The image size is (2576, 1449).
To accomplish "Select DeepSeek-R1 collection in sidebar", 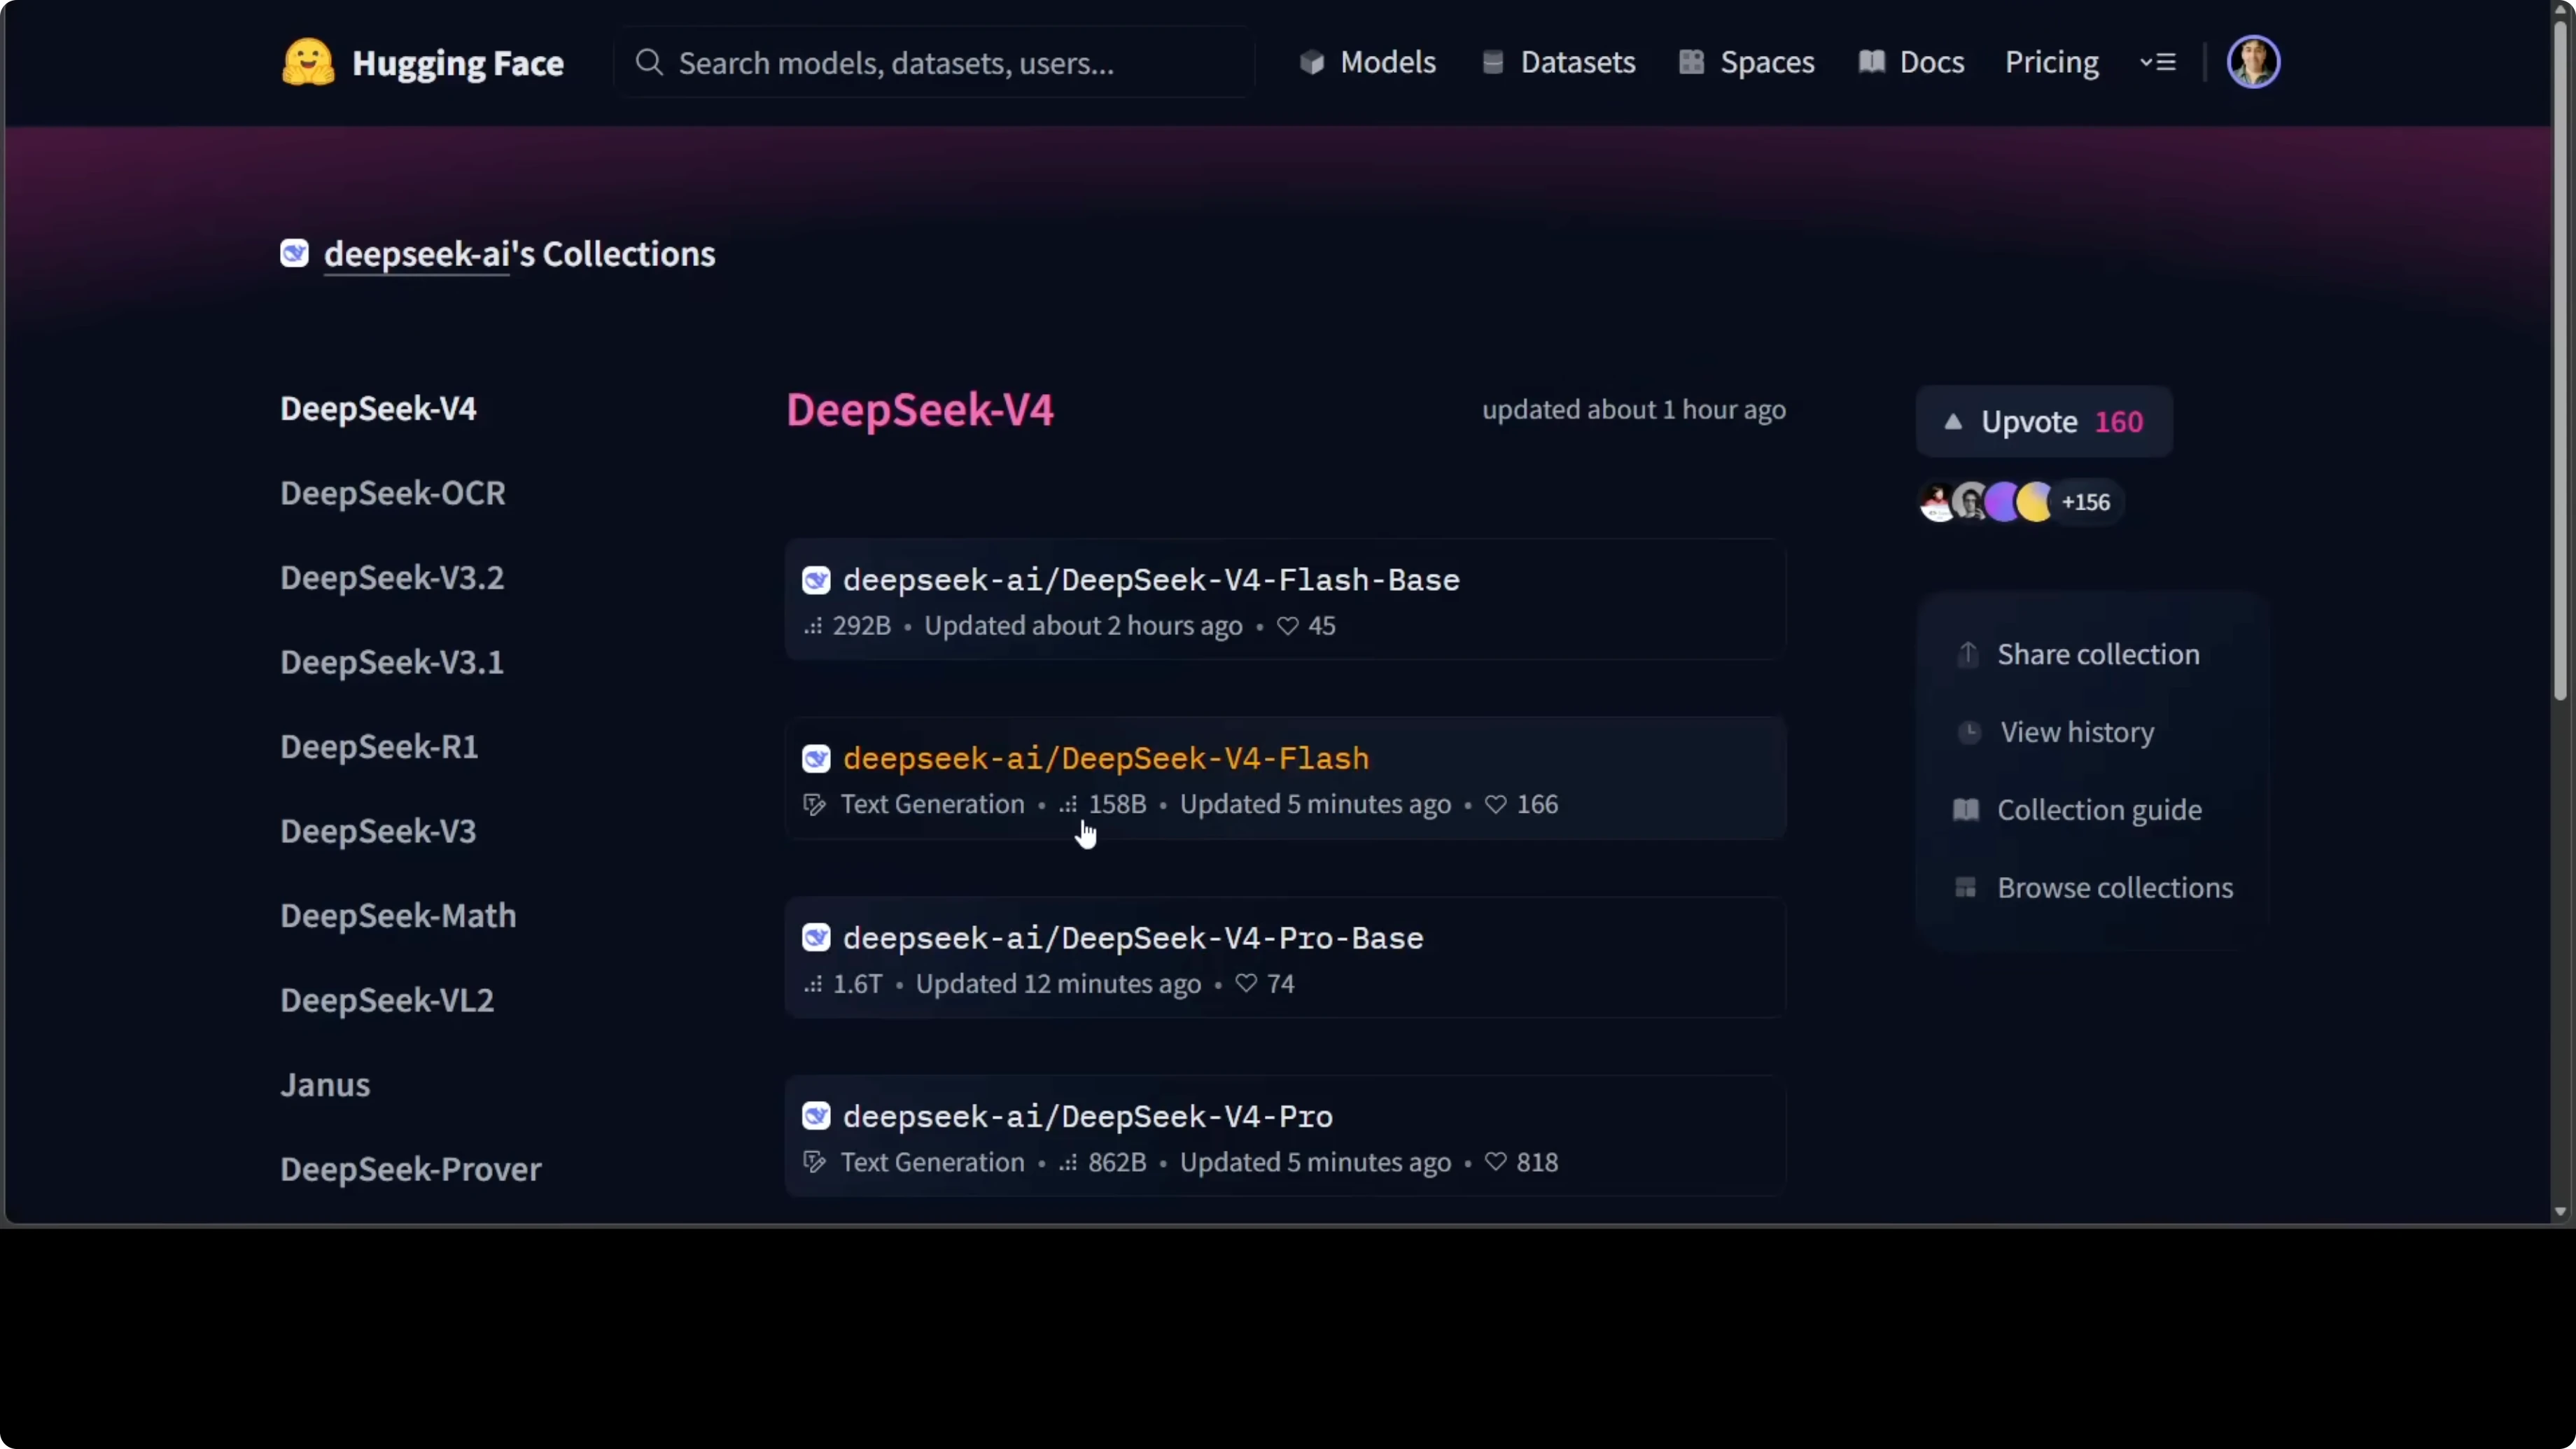I will click(378, 746).
